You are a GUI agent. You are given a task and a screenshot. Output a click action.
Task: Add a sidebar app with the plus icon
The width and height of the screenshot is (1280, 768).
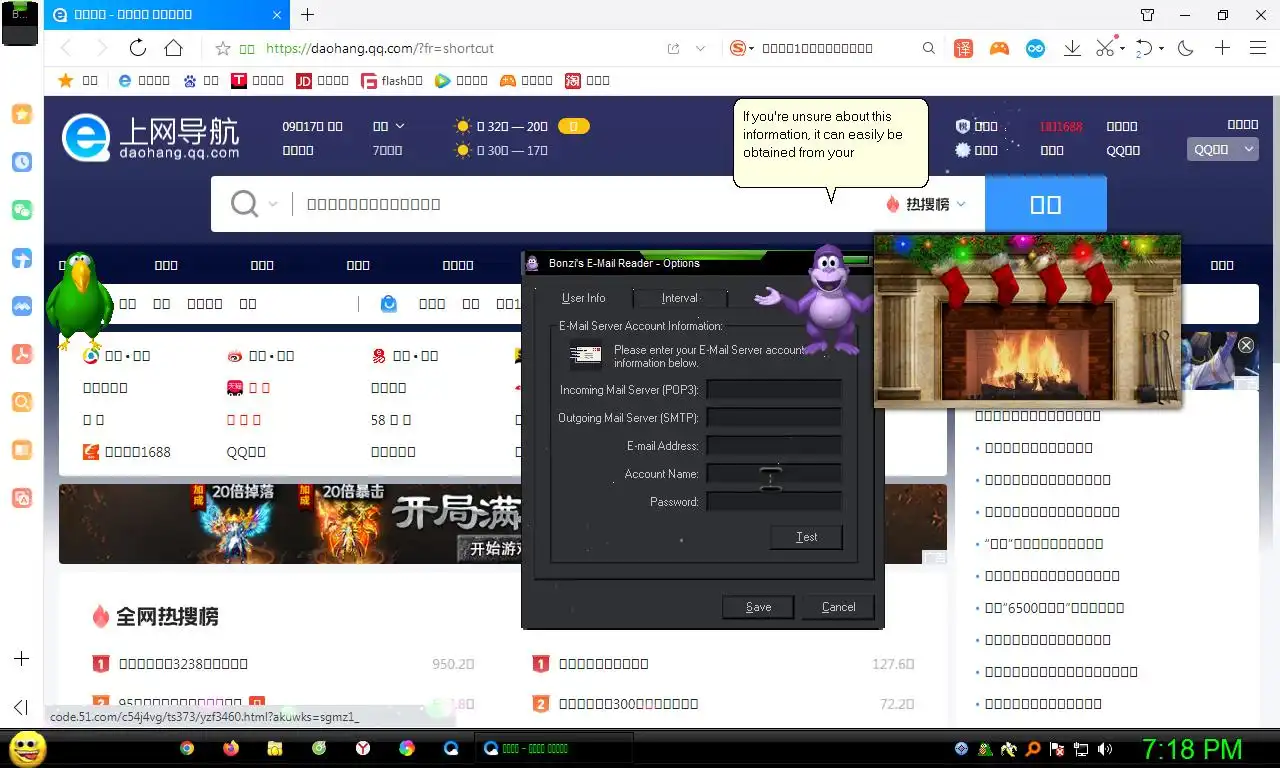tap(22, 659)
